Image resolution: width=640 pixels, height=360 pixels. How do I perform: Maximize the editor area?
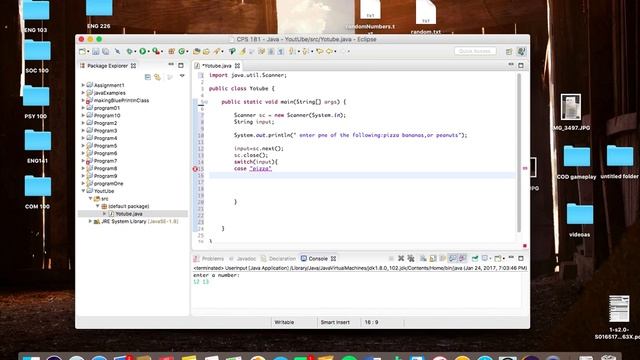point(521,65)
